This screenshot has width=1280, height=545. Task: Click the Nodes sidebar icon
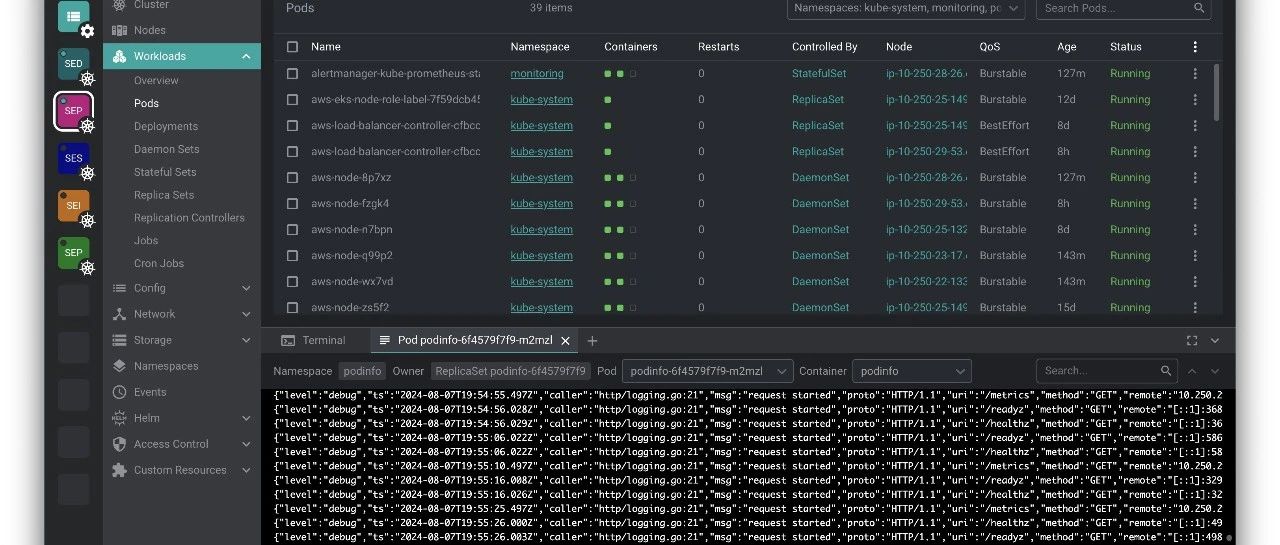point(120,30)
